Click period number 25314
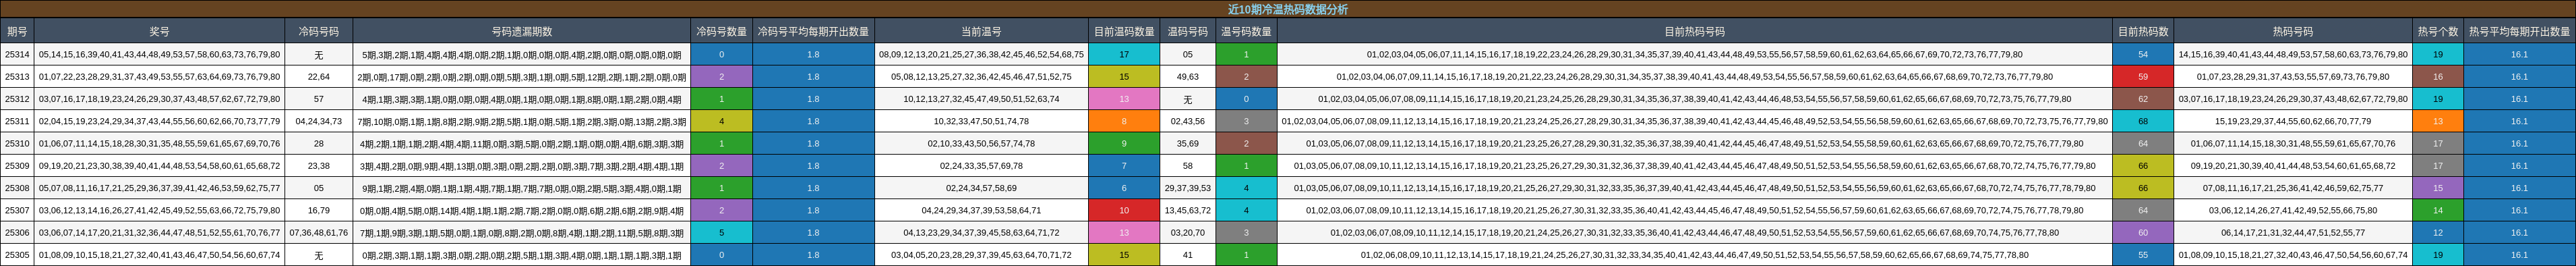This screenshot has width=2576, height=266. (x=17, y=55)
